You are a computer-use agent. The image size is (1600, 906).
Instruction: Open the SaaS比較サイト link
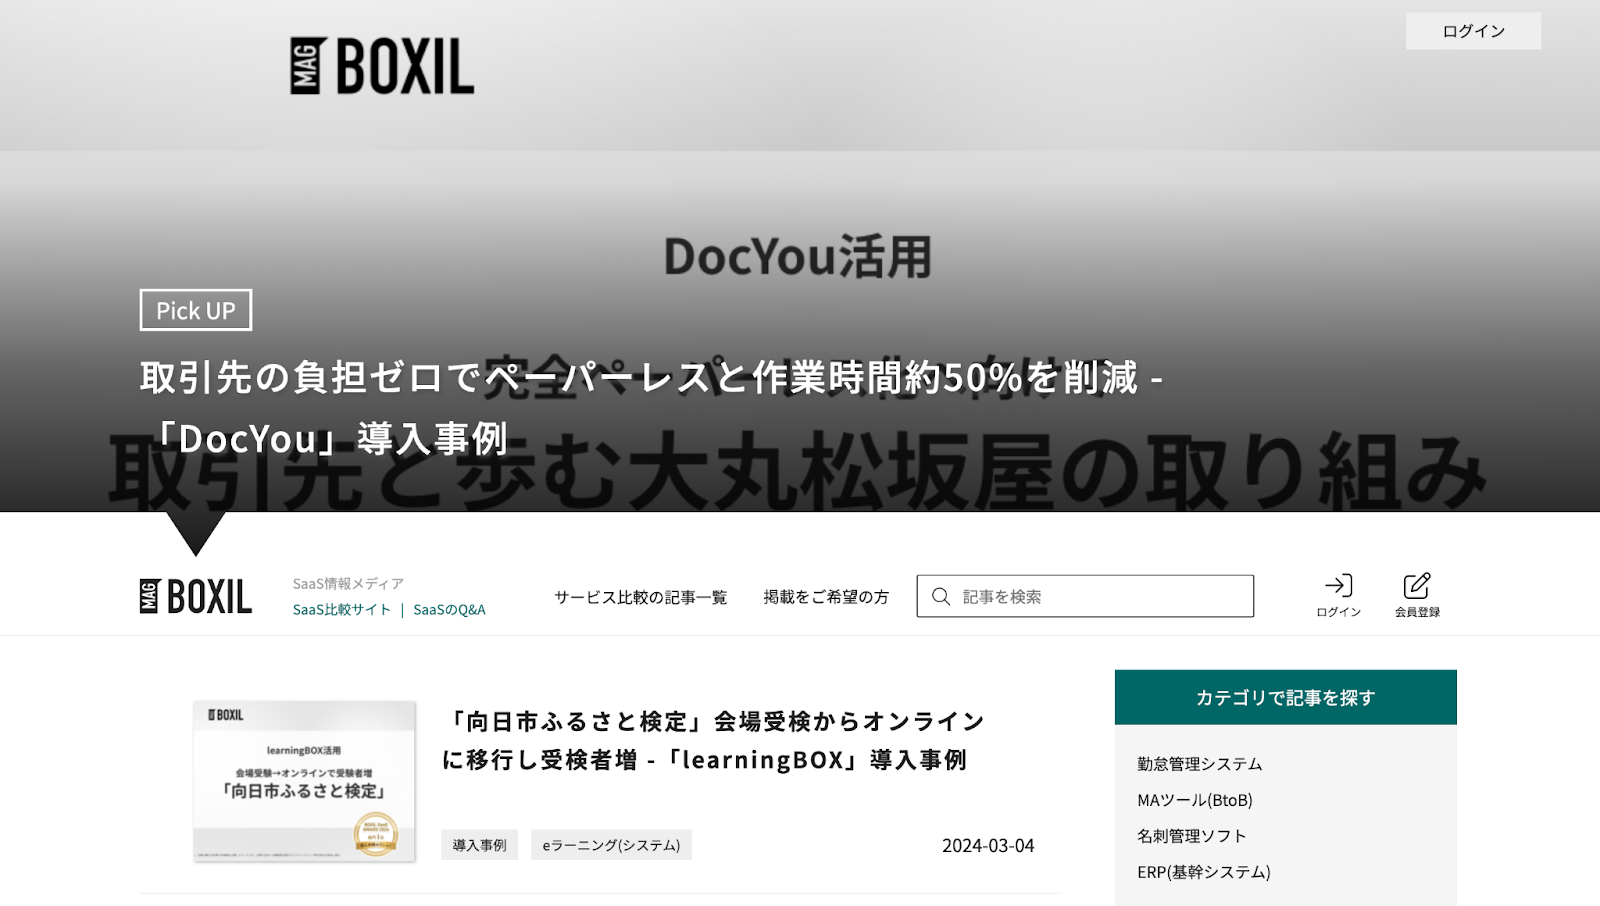point(341,609)
